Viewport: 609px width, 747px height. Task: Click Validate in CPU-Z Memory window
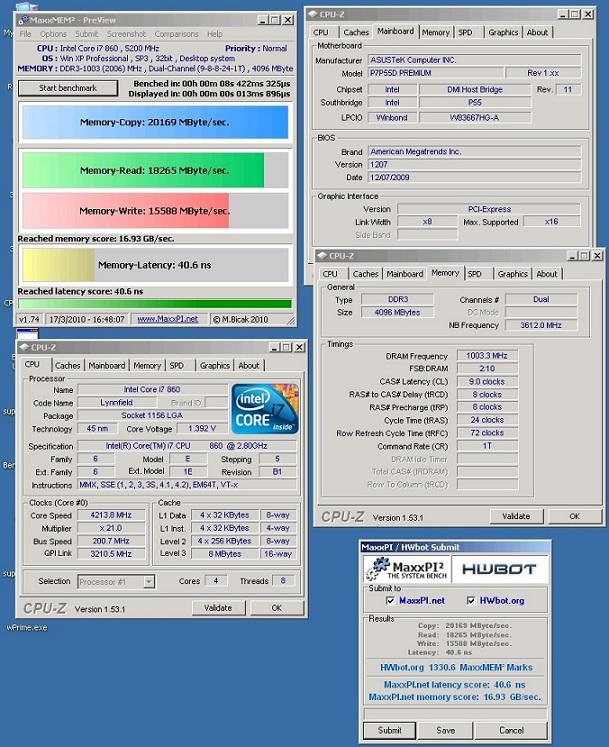pos(516,516)
